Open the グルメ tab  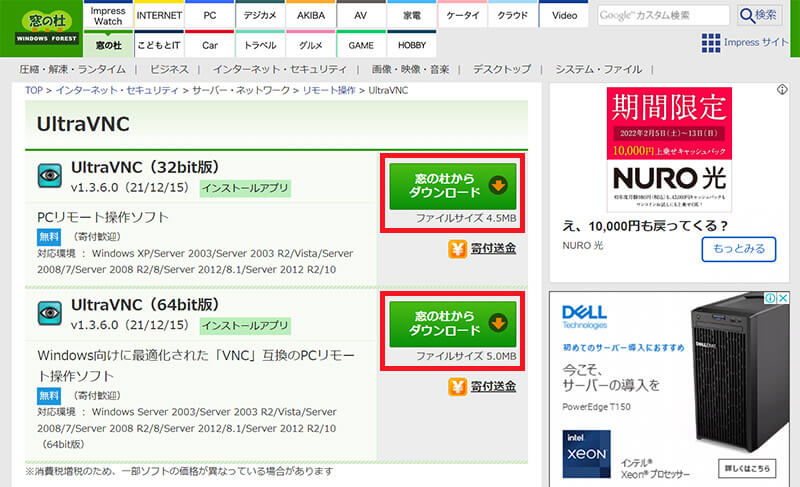coord(311,45)
